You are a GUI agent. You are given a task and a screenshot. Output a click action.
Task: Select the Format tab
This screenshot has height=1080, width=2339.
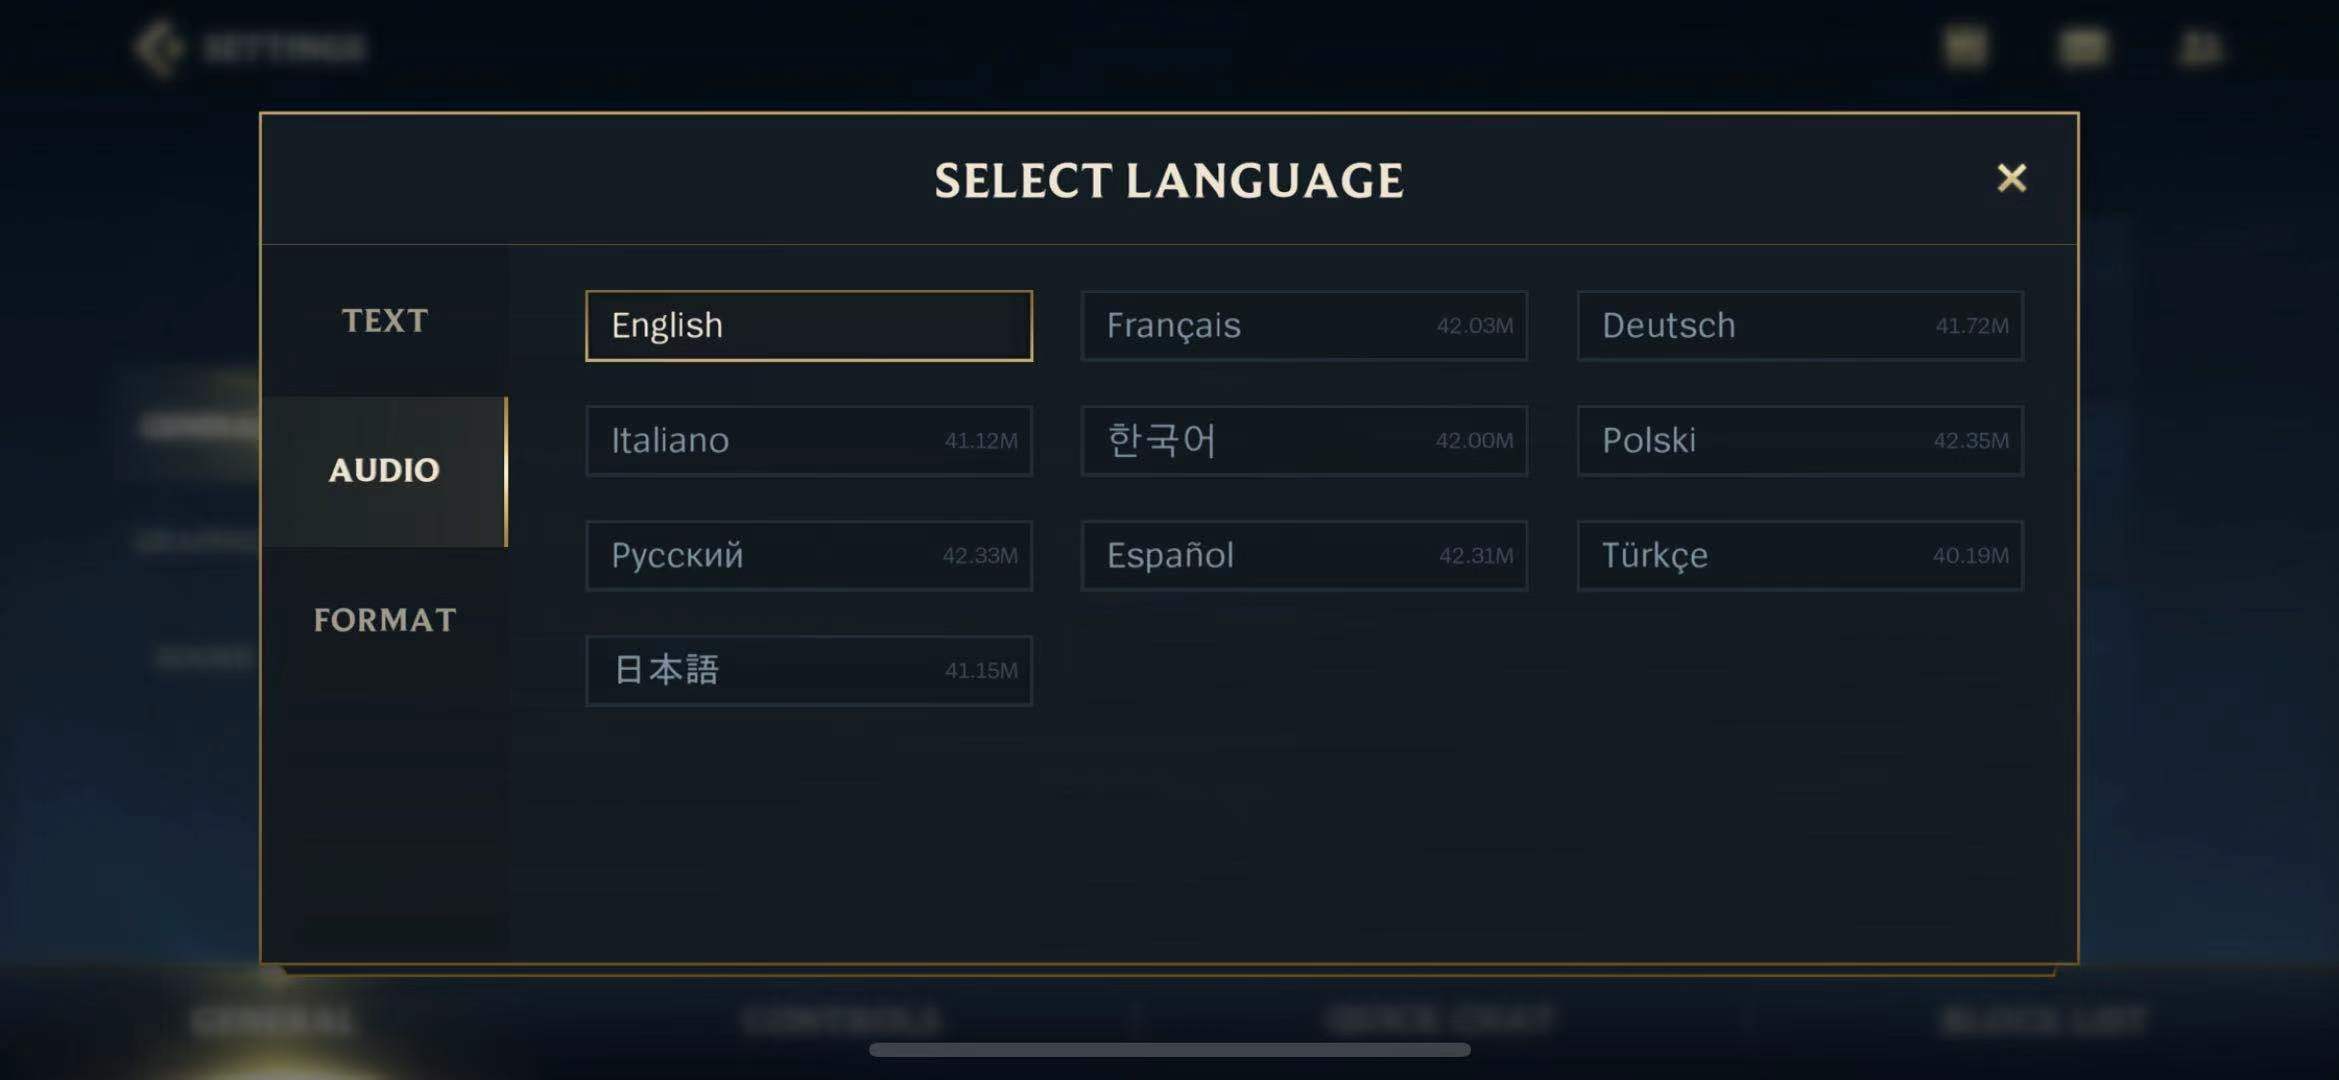pyautogui.click(x=385, y=620)
